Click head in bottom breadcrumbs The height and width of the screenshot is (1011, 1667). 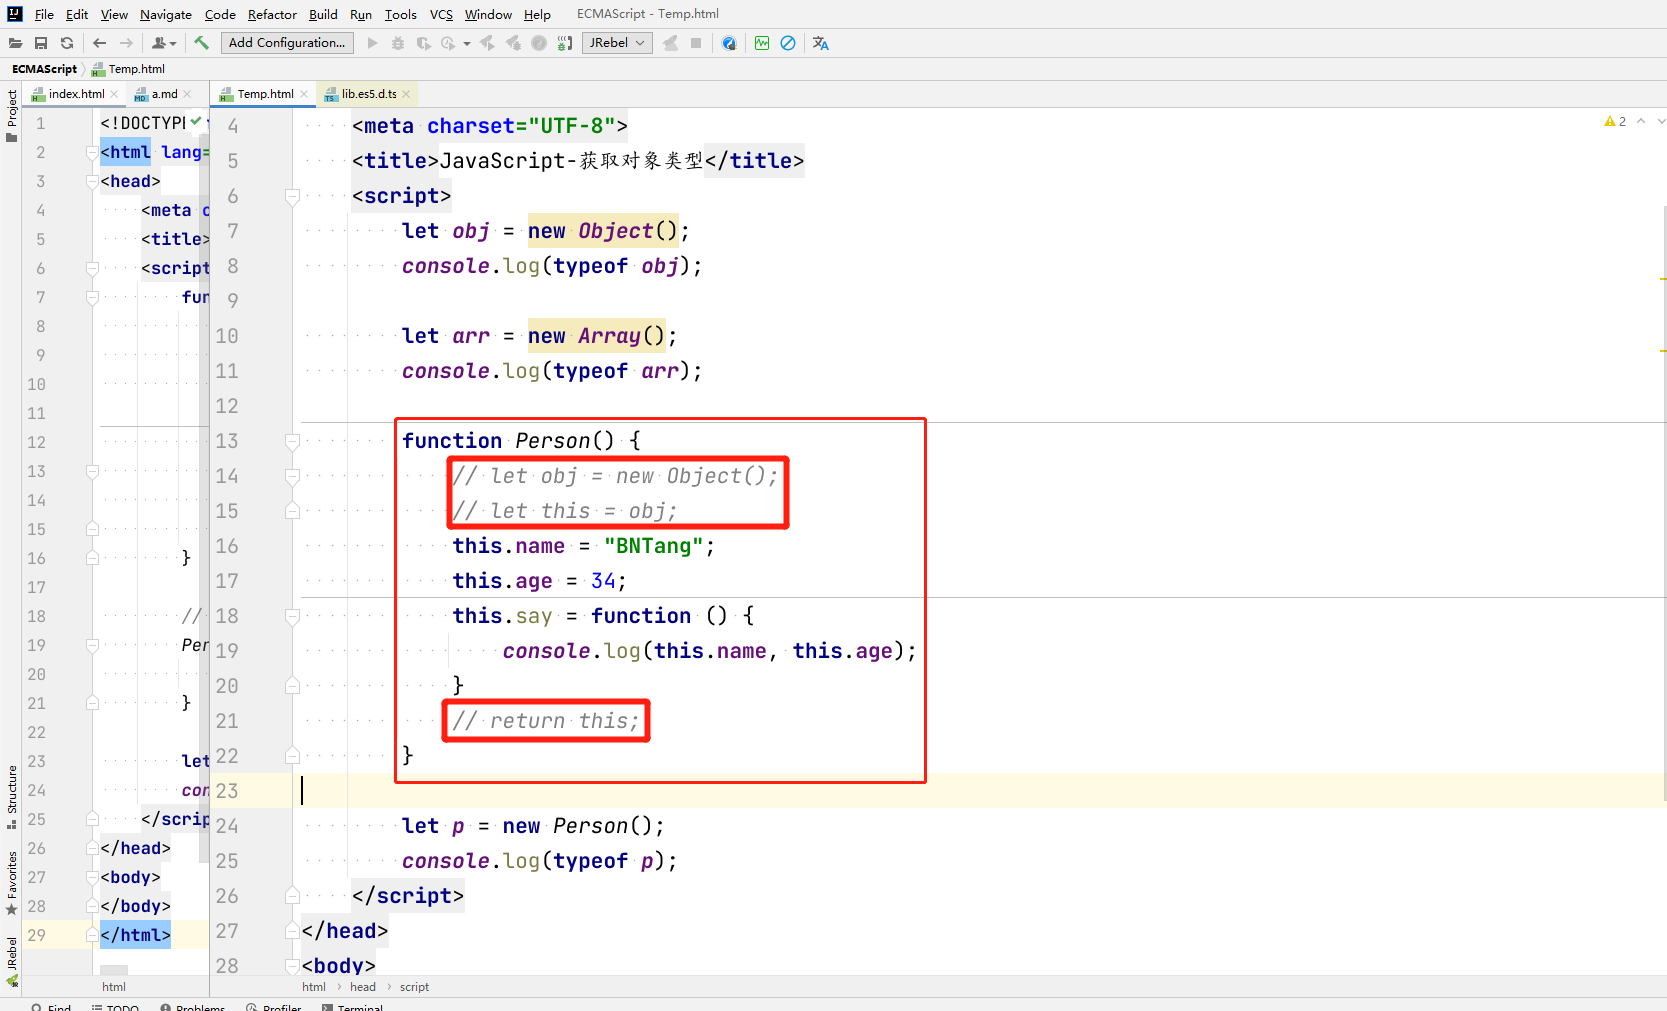pos(363,987)
